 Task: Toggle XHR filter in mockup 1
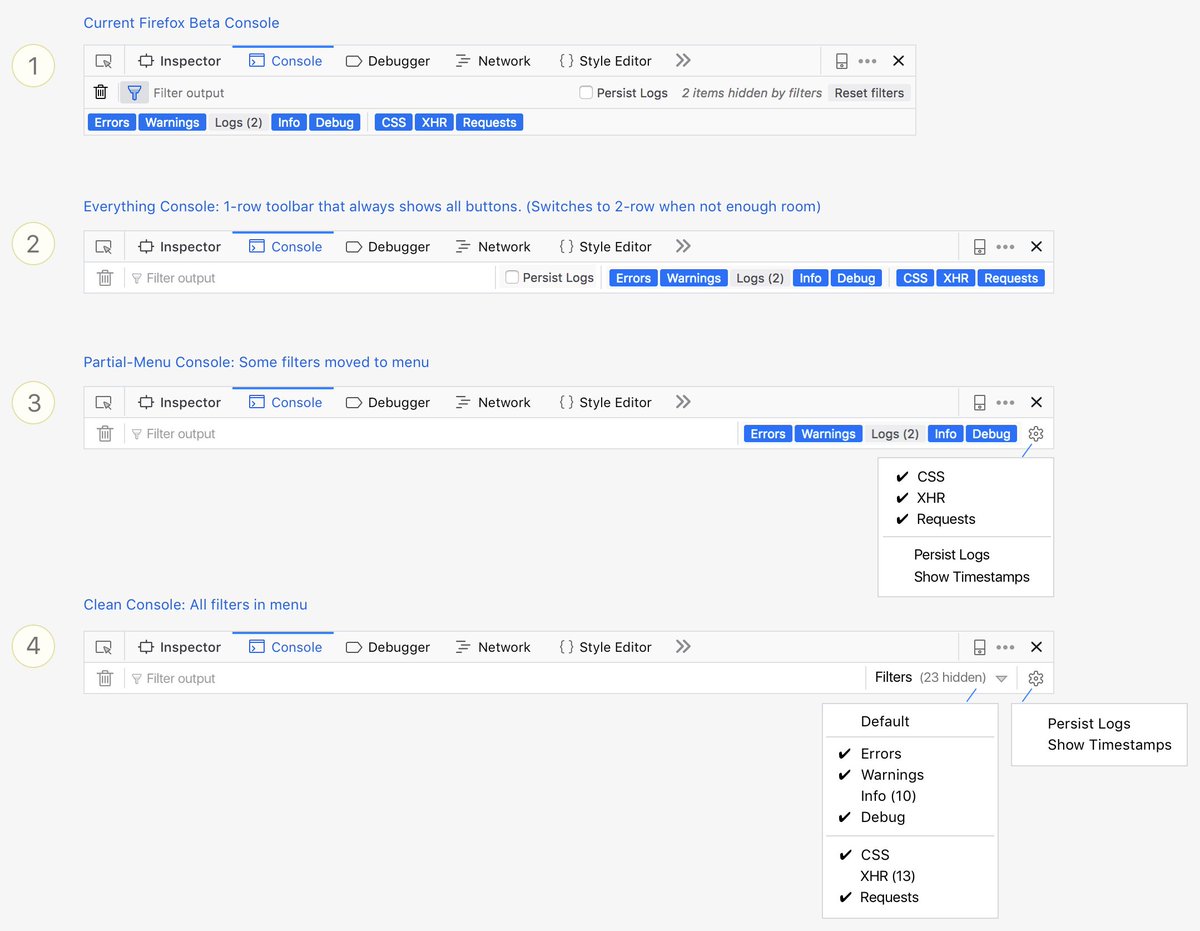pos(434,123)
